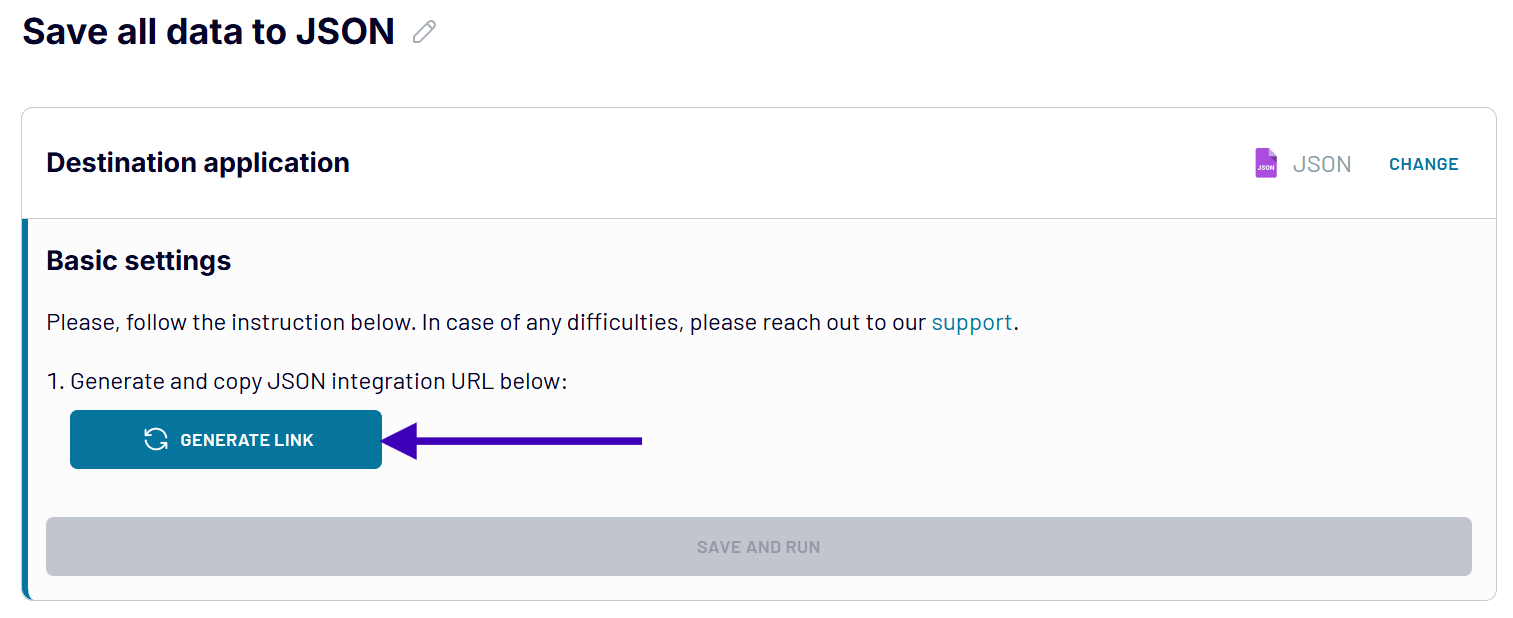The image size is (1513, 618).
Task: Click step one instruction text
Action: pyautogui.click(x=306, y=381)
